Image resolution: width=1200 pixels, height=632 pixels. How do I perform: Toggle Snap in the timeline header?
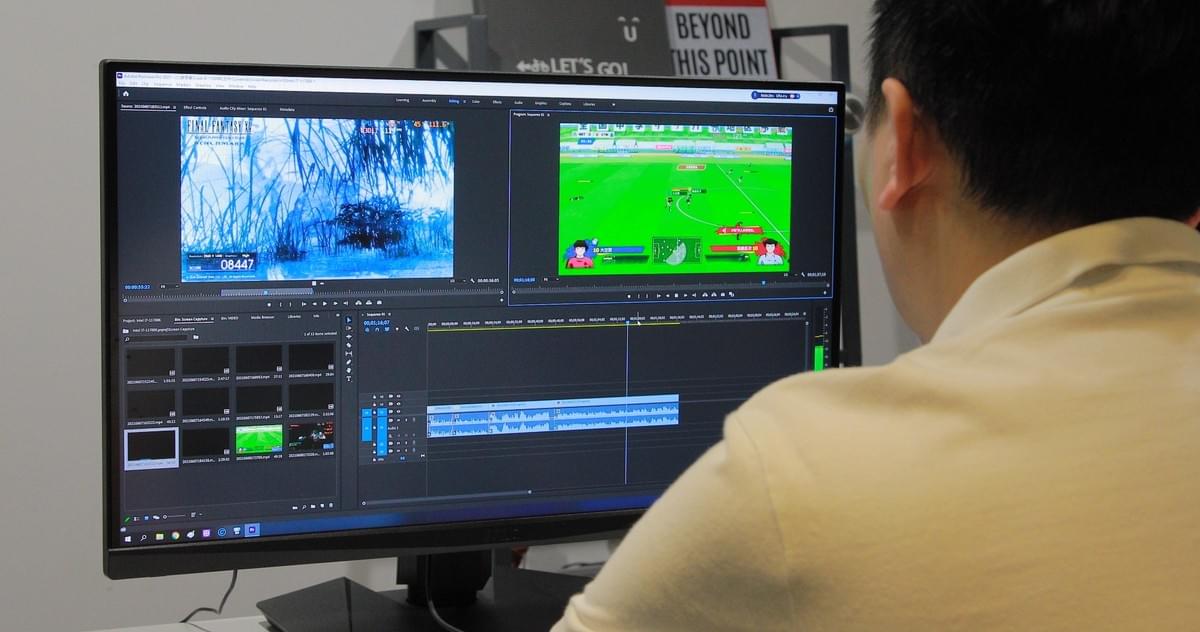pos(375,330)
